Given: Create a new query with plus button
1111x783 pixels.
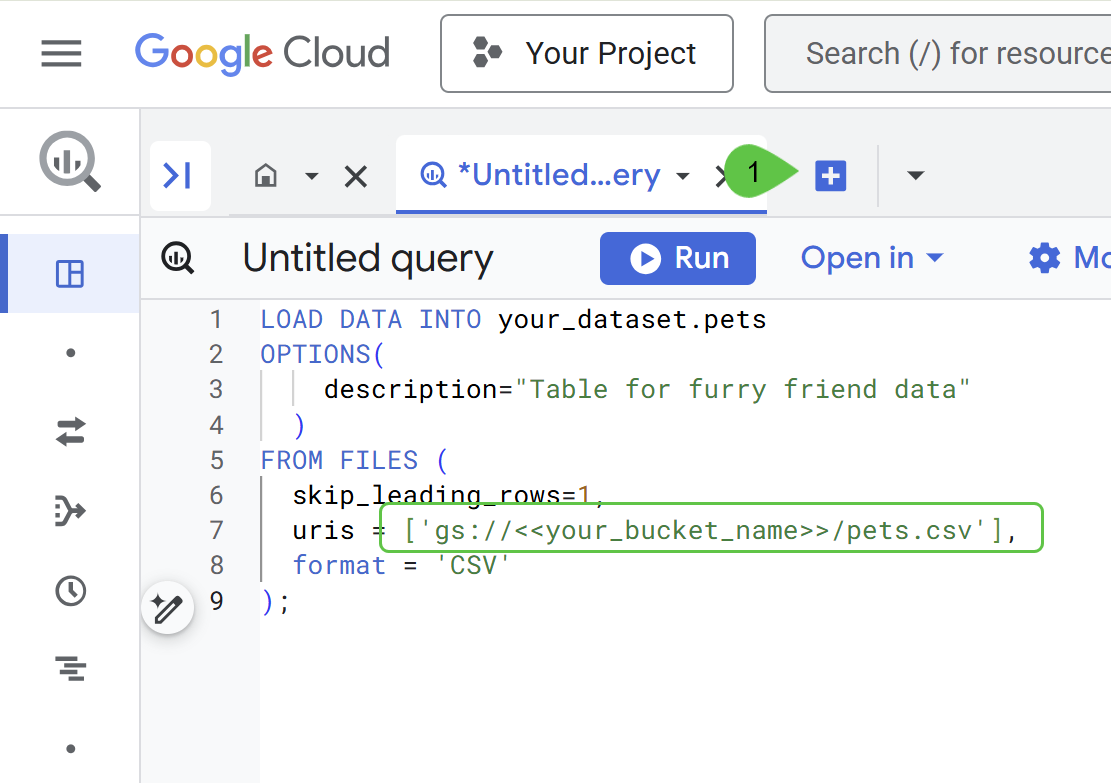Looking at the screenshot, I should click(830, 176).
